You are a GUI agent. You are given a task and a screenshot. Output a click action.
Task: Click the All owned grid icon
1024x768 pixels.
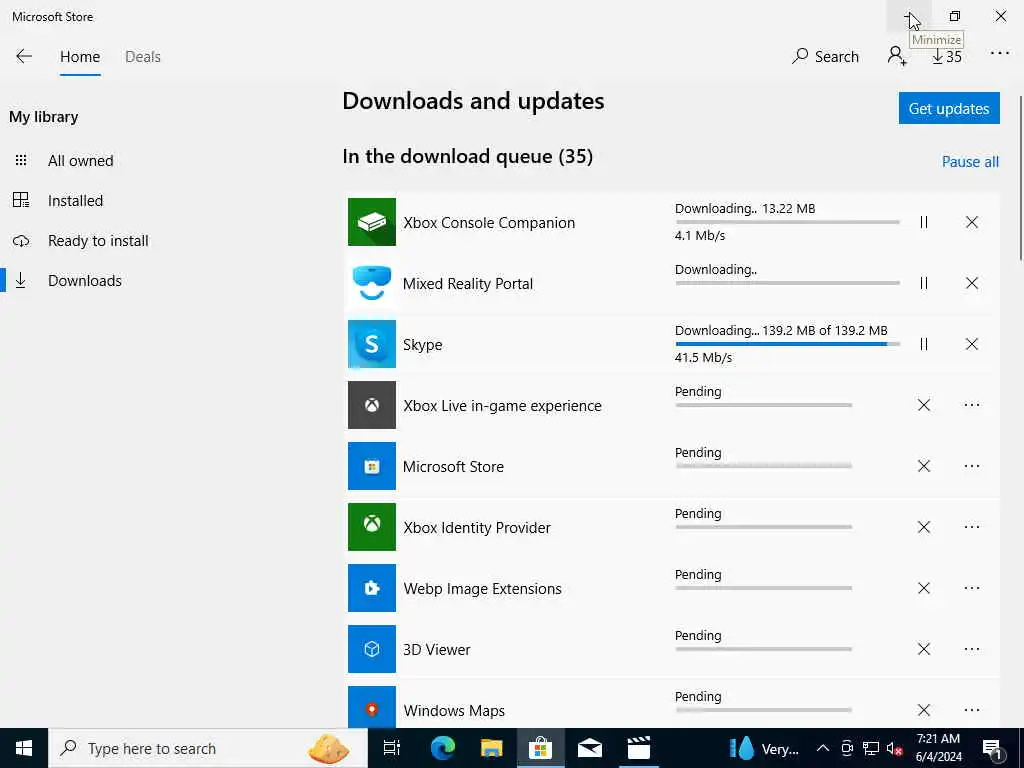click(21, 160)
